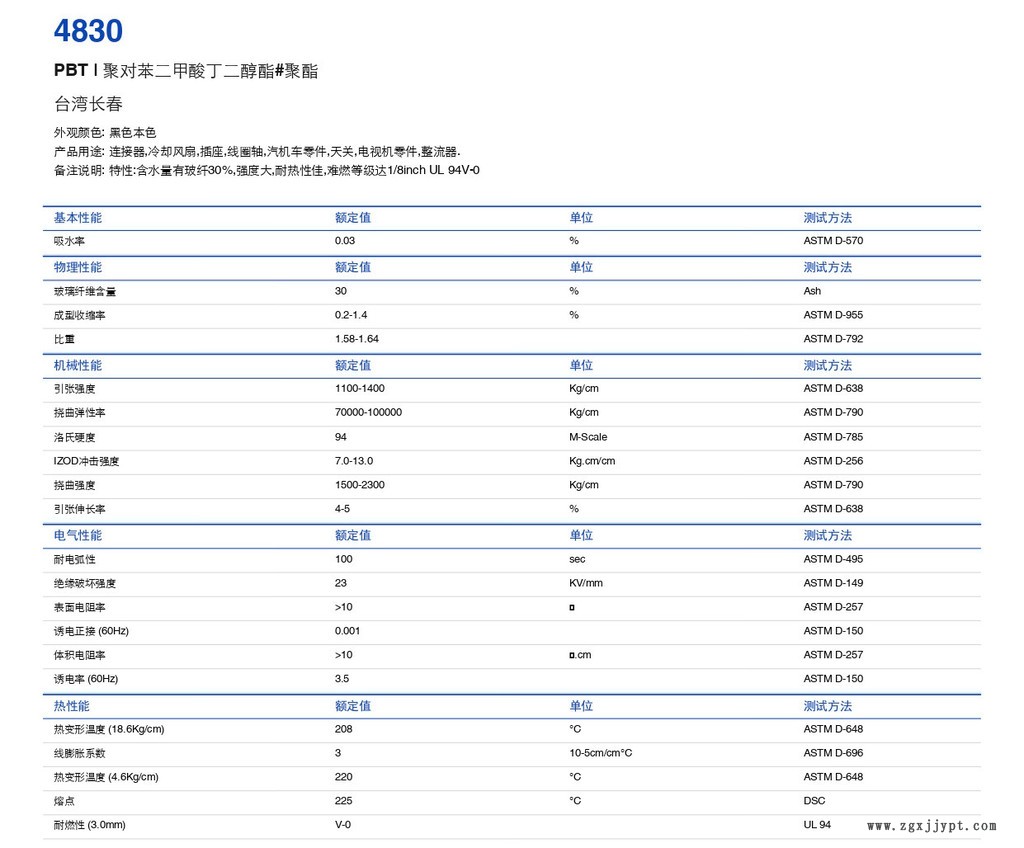1024x848 pixels.
Task: Click the value "1.58-1.64"
Action: click(357, 339)
